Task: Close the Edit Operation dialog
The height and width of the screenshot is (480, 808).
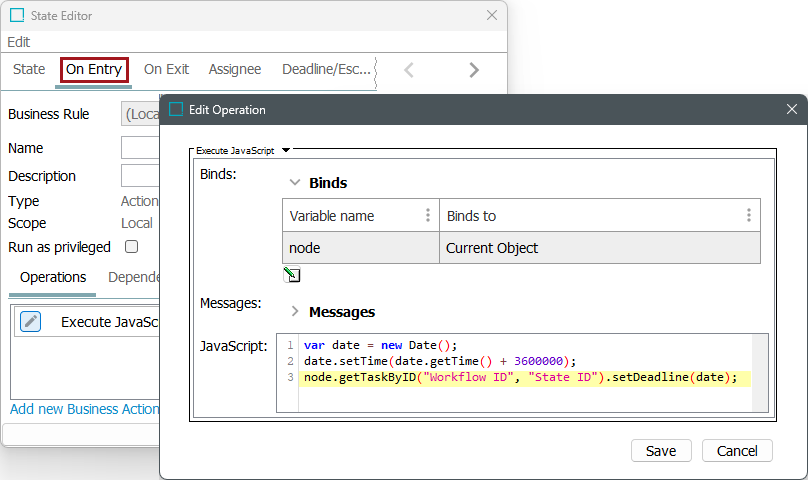Action: [x=791, y=109]
